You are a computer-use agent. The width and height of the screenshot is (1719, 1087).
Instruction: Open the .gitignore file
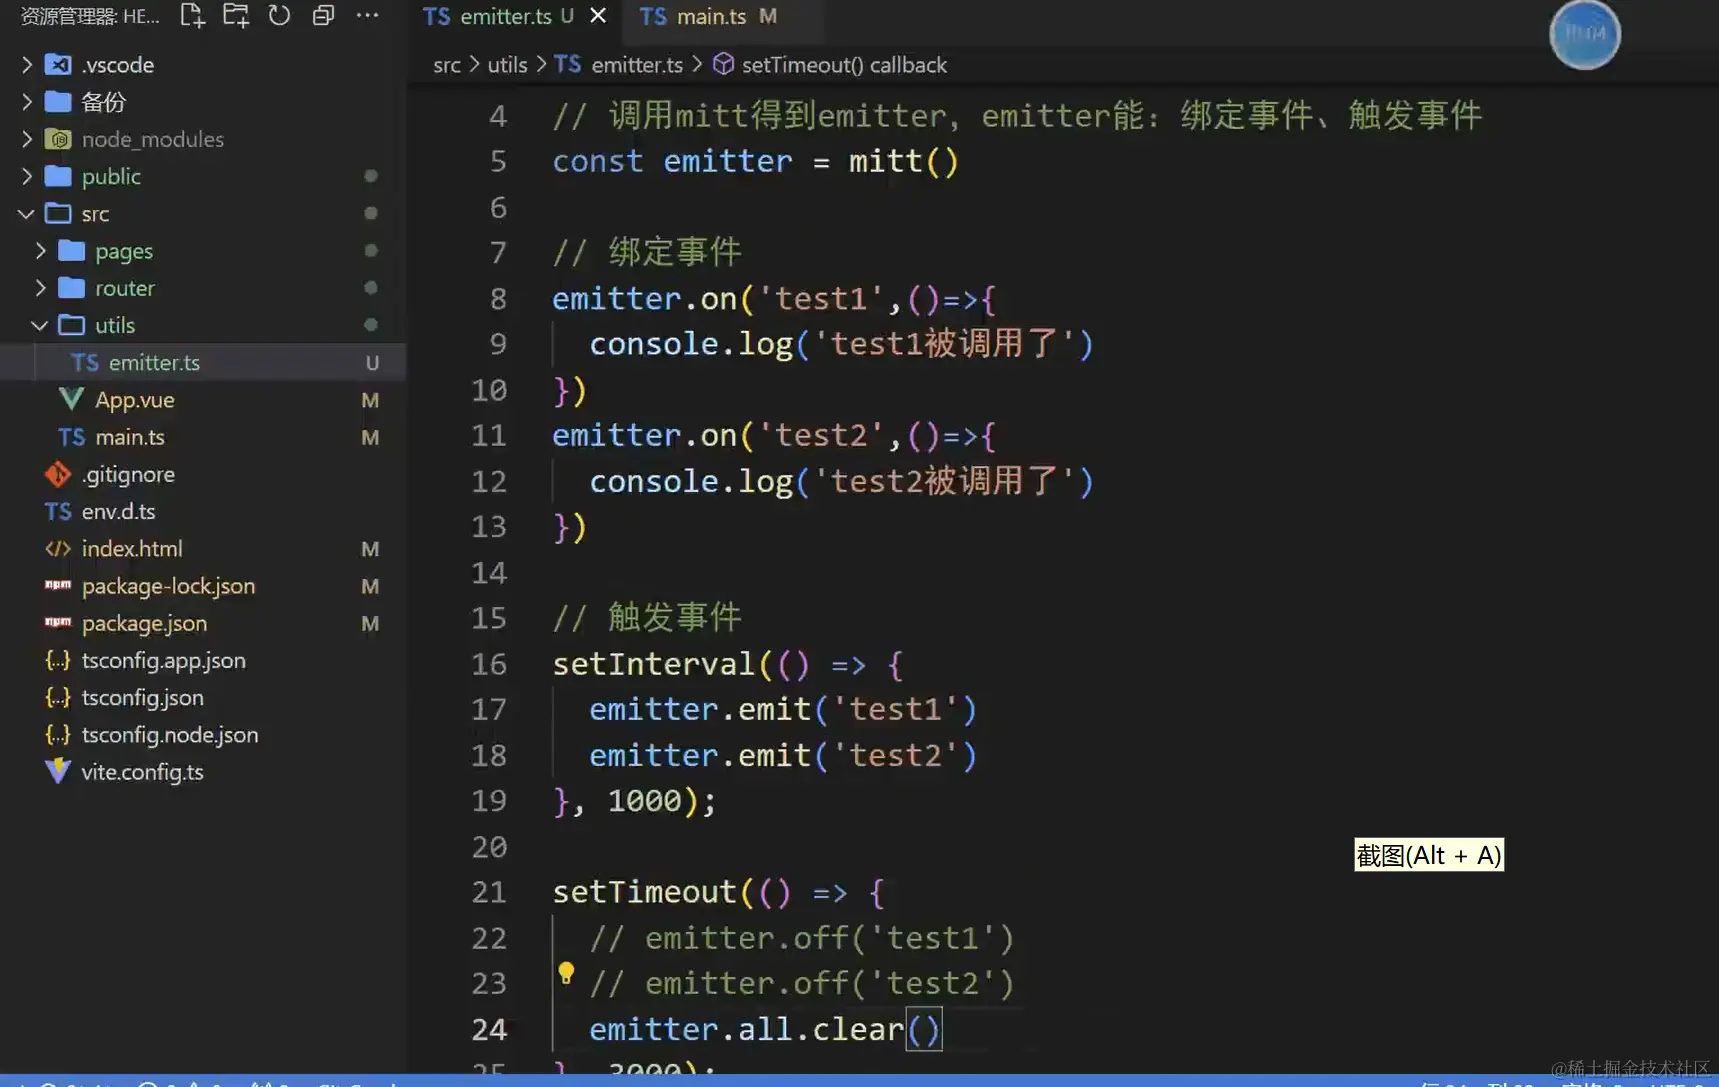click(x=203, y=474)
